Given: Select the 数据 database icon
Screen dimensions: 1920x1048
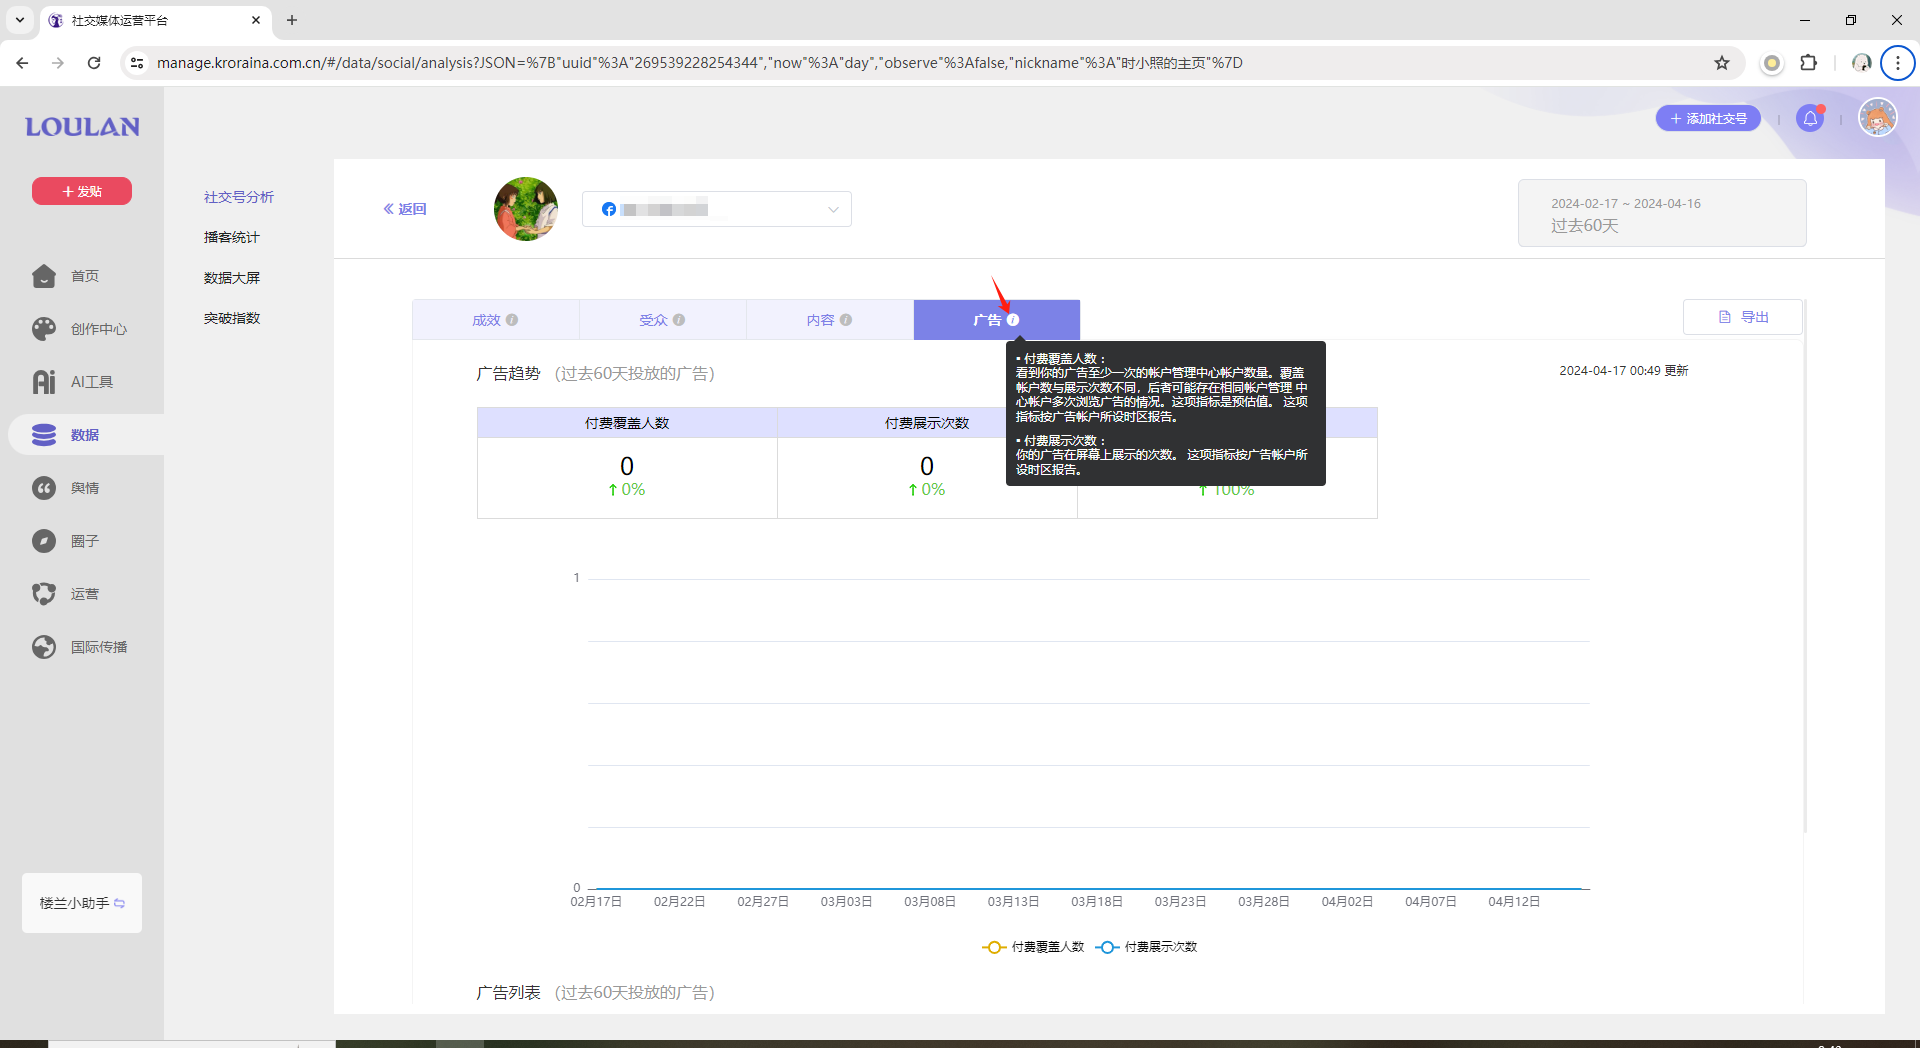Looking at the screenshot, I should point(44,435).
